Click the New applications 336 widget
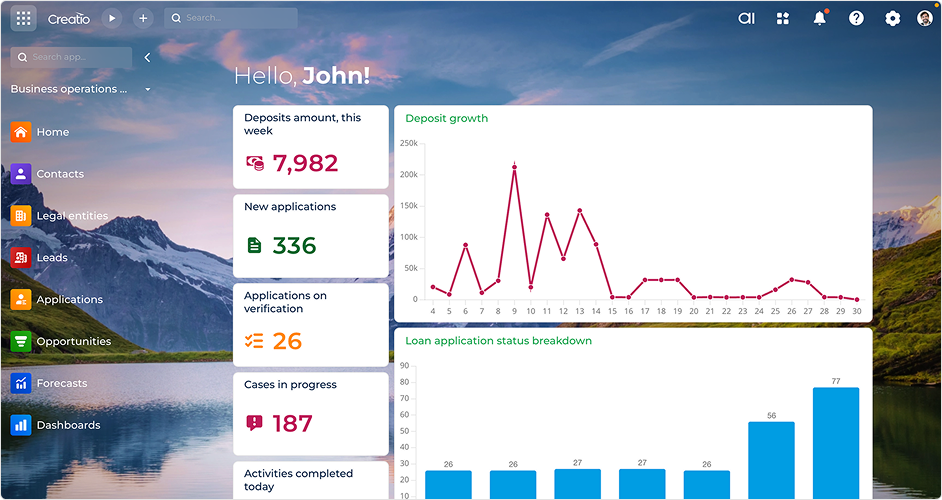The height and width of the screenshot is (500, 942). coord(310,236)
